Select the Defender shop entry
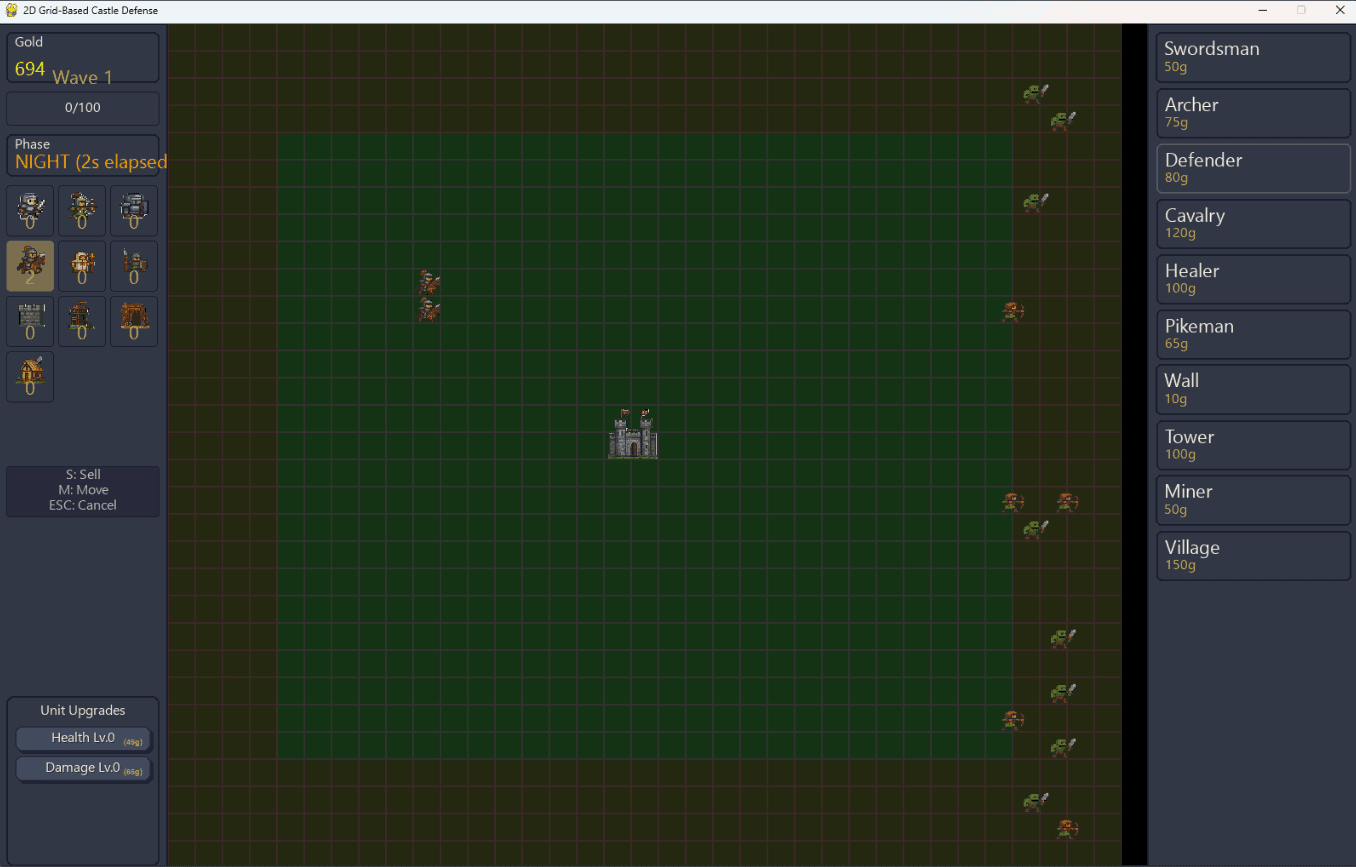The width and height of the screenshot is (1356, 867). 1253,168
